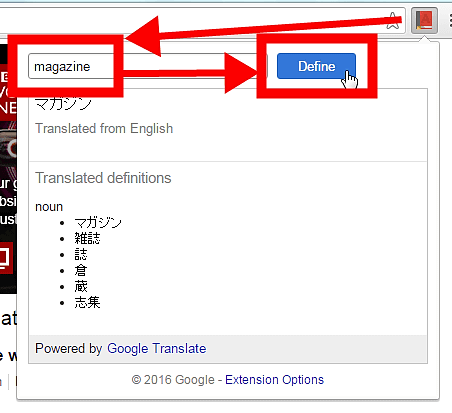The image size is (452, 413).
Task: Focus the word field containing "magazine"
Action: pyautogui.click(x=148, y=66)
